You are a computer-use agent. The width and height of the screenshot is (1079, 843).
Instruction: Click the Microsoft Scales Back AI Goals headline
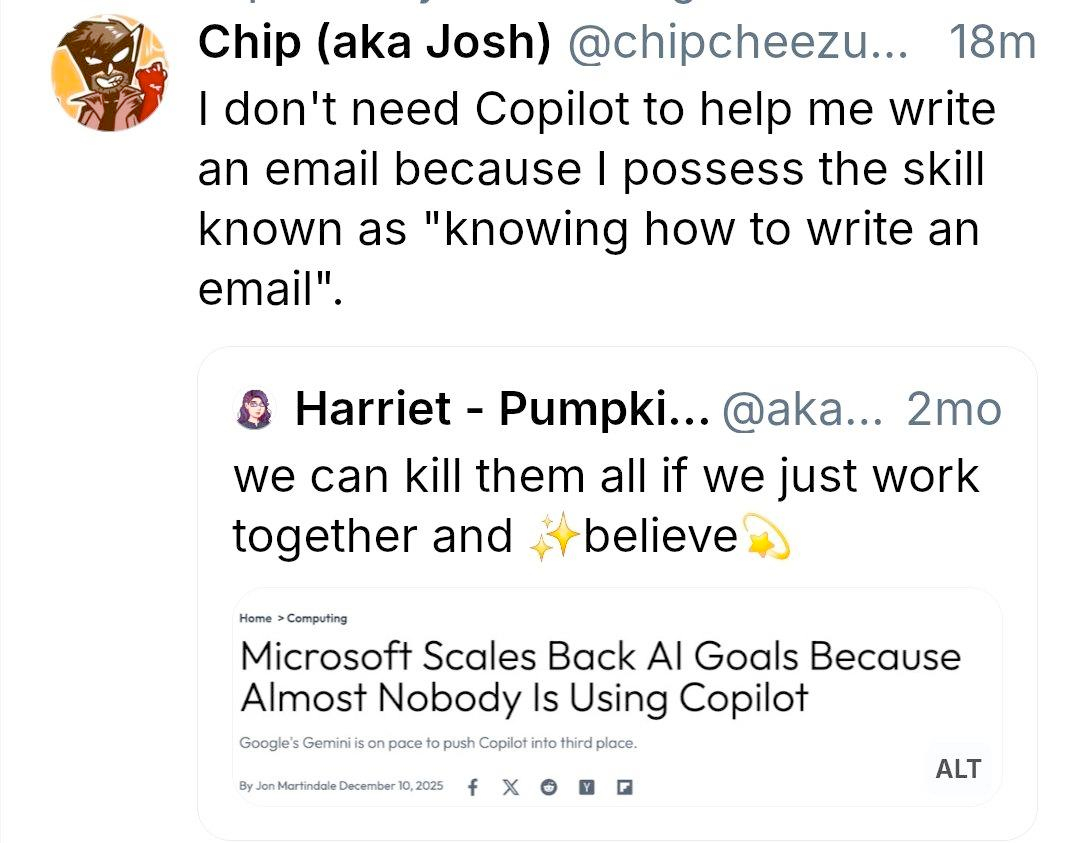pyautogui.click(x=600, y=677)
